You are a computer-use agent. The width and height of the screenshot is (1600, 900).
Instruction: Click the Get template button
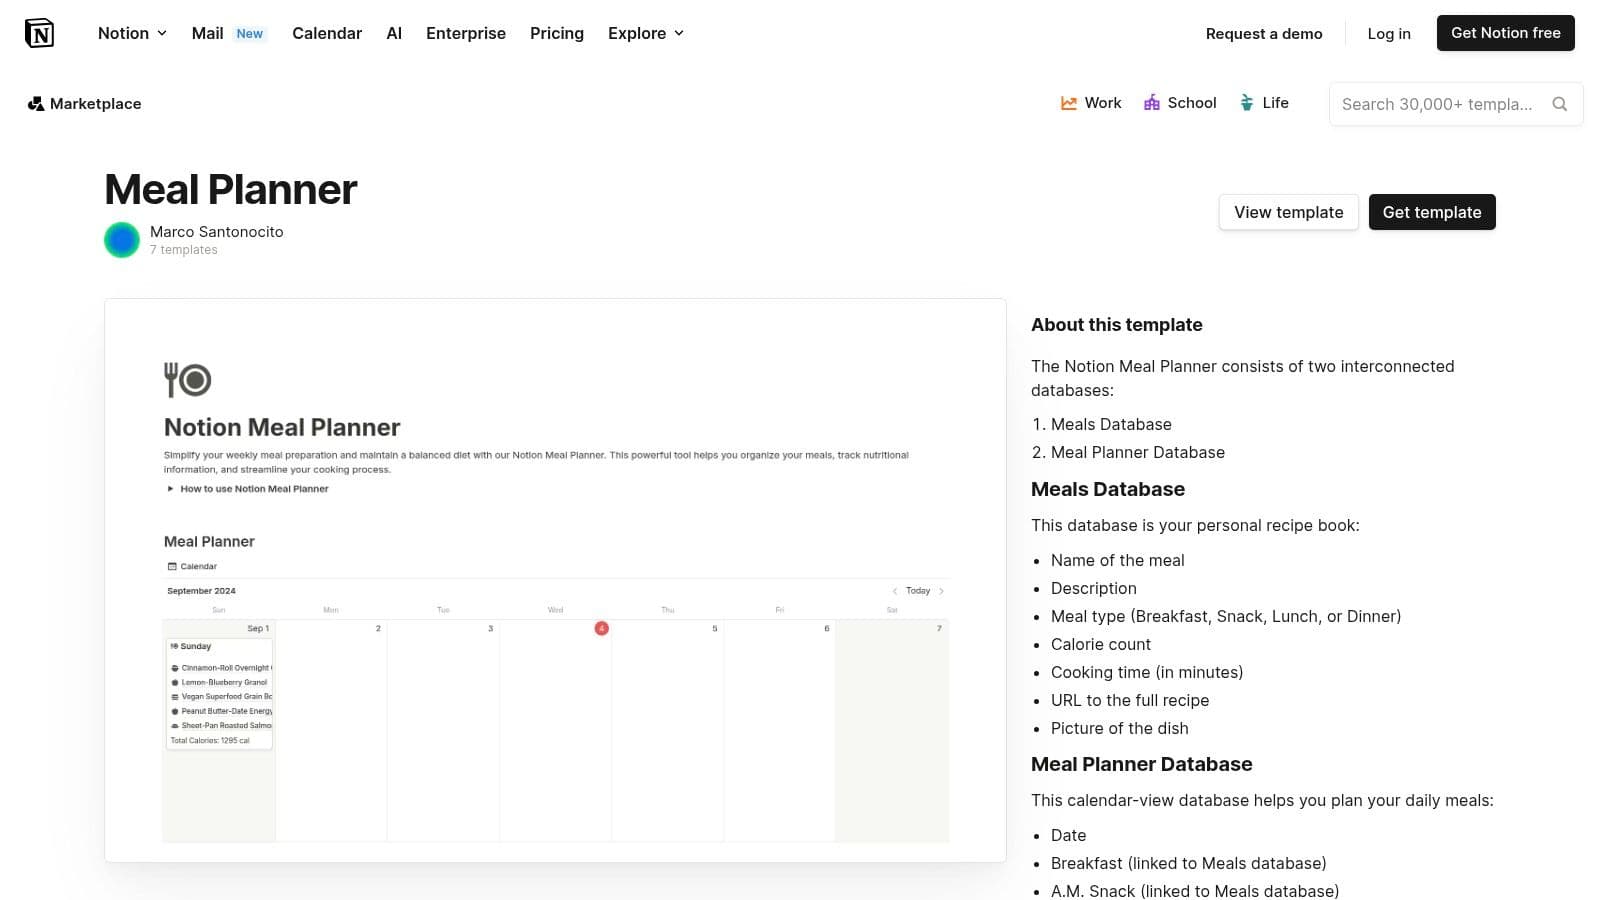(x=1432, y=212)
